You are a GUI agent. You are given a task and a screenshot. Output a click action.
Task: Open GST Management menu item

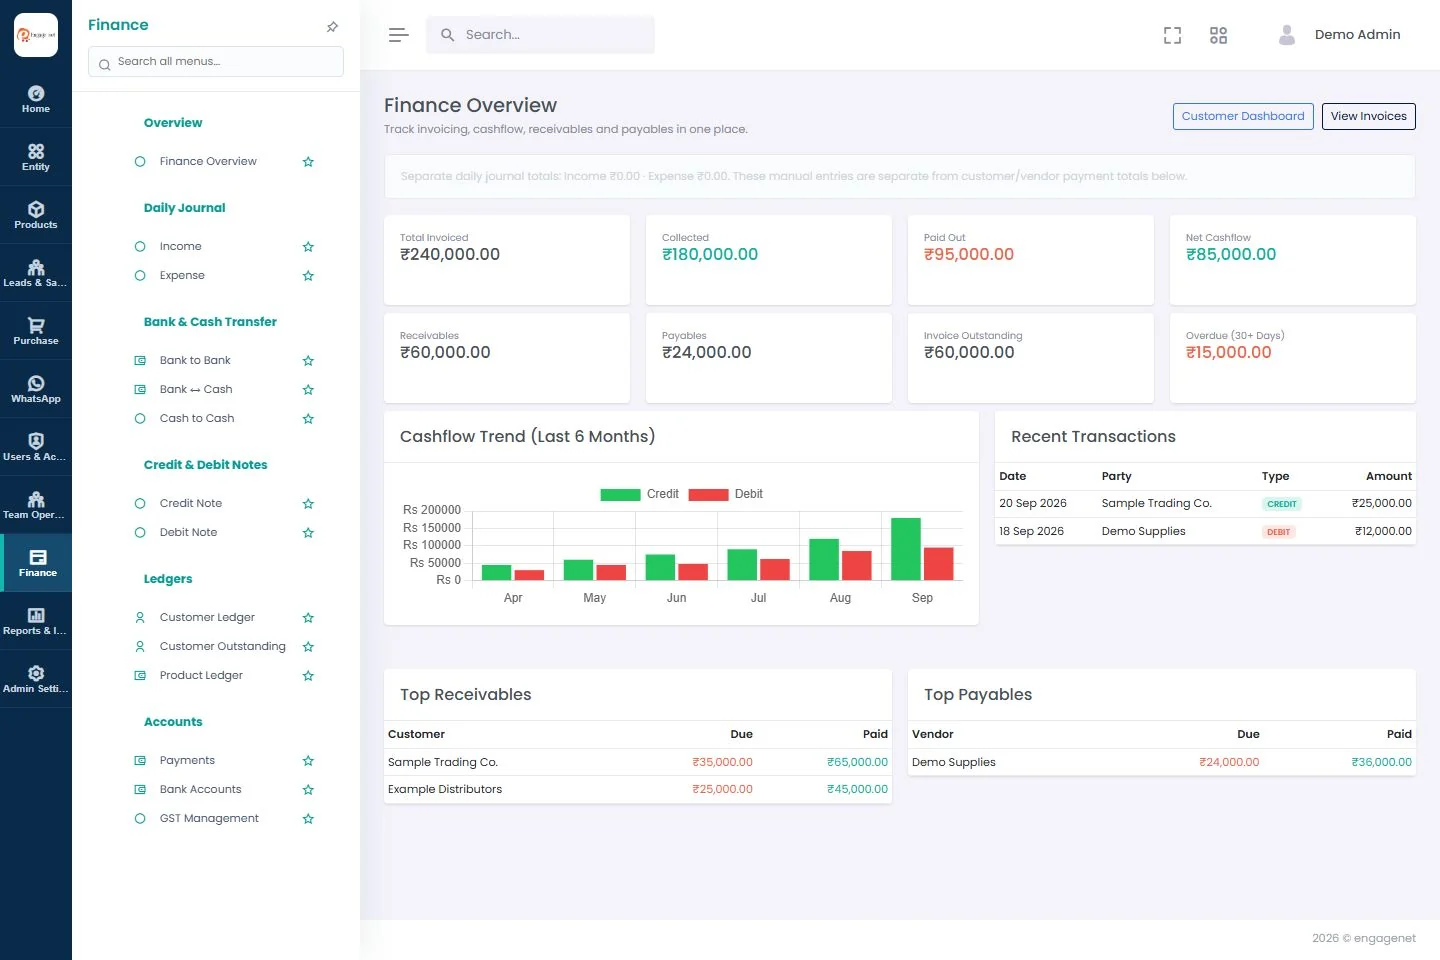[x=209, y=818]
